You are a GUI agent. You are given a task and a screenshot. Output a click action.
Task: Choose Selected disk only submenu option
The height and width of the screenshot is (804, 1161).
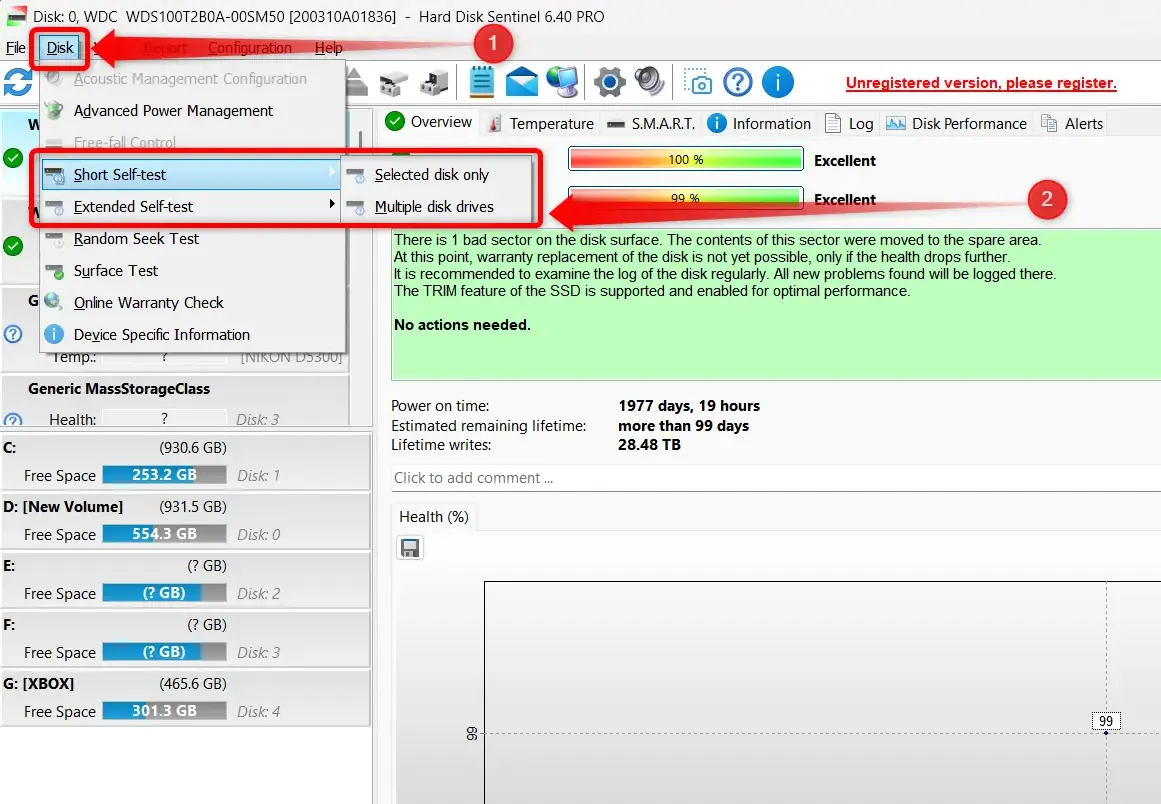pyautogui.click(x=437, y=175)
